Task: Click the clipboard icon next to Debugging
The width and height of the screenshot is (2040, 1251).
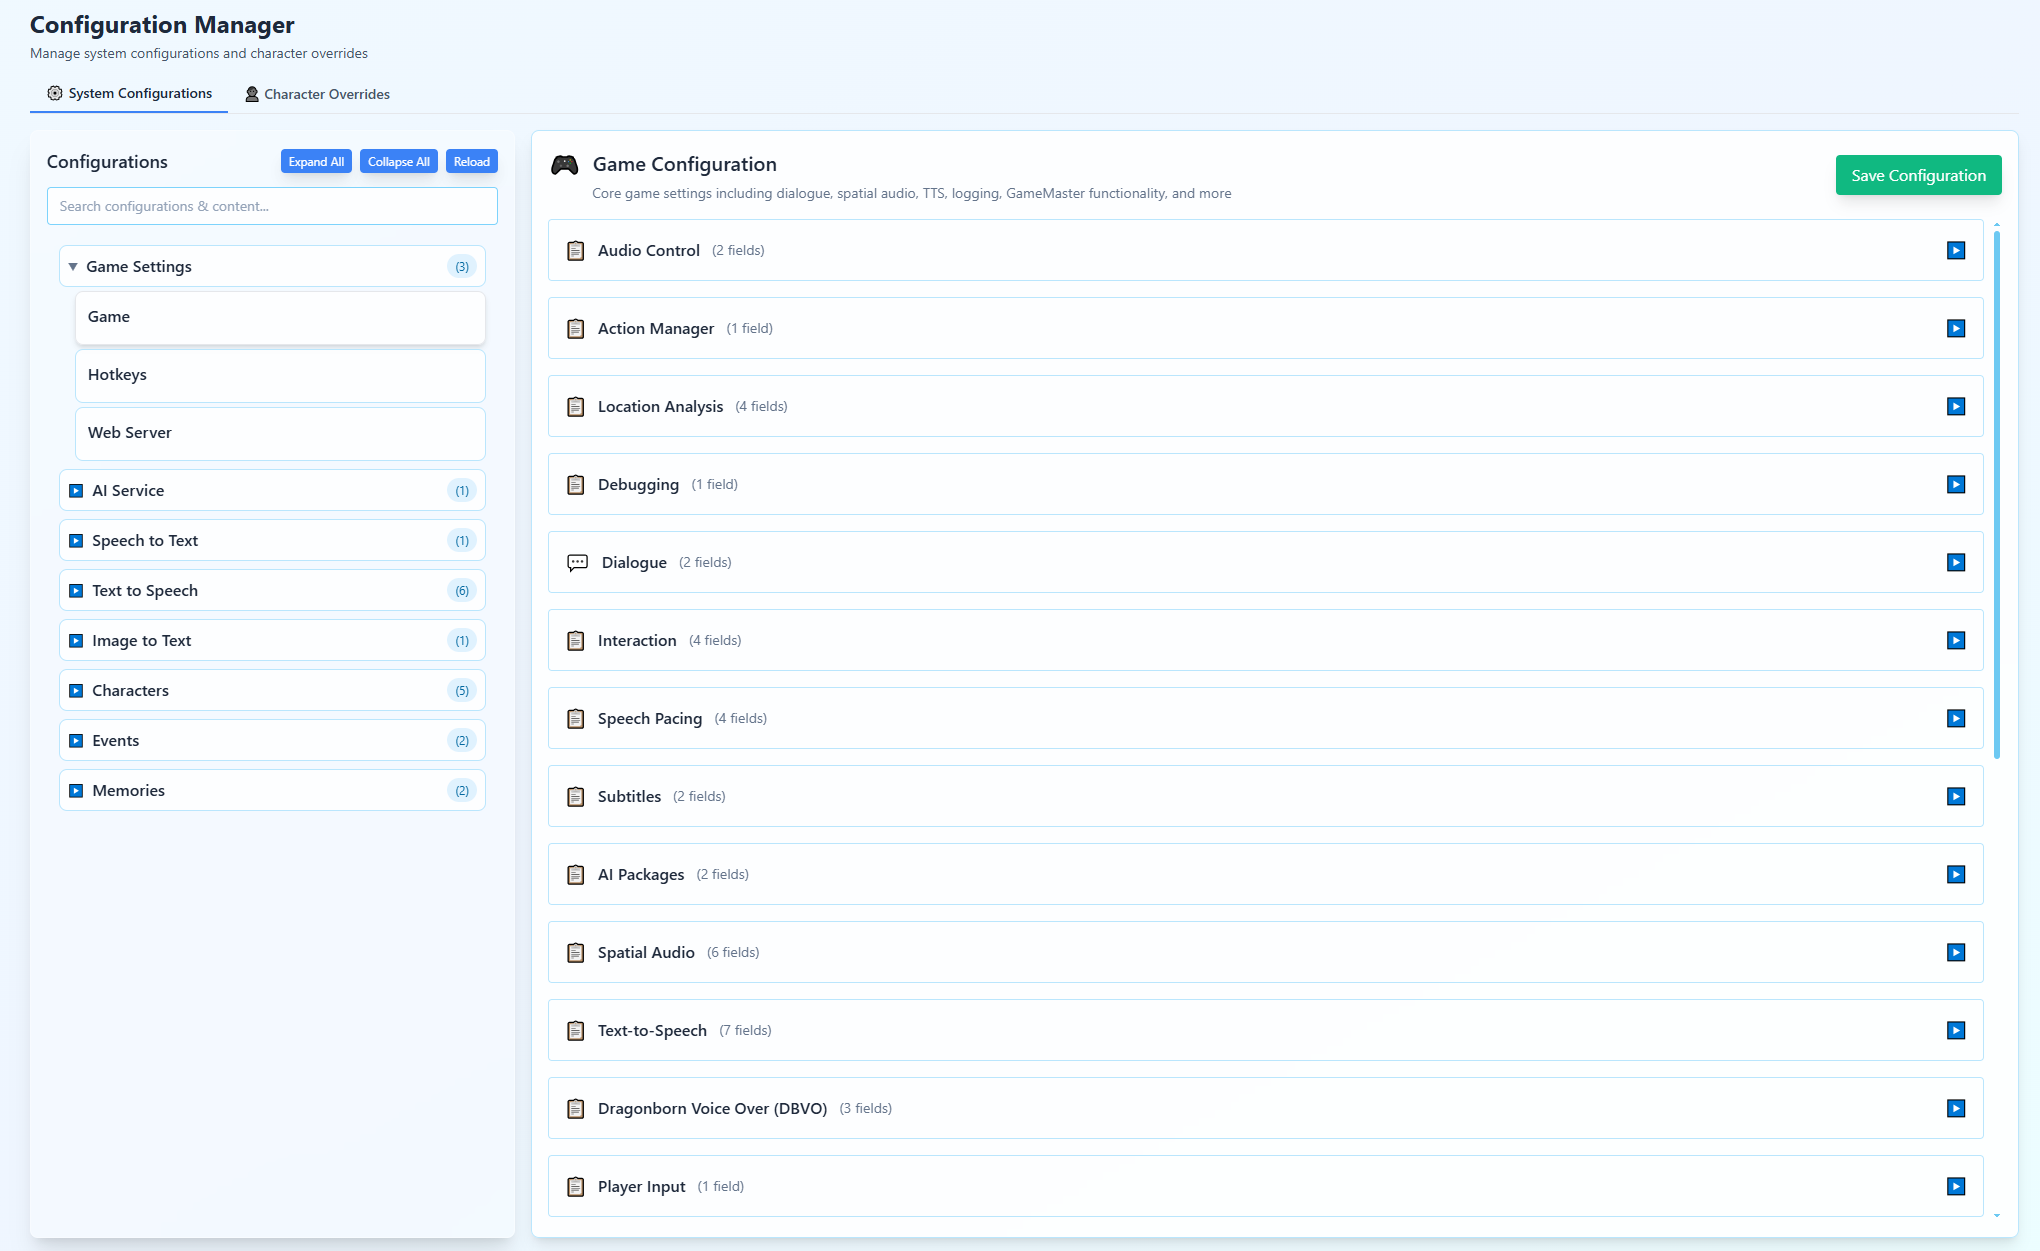Action: coord(576,485)
